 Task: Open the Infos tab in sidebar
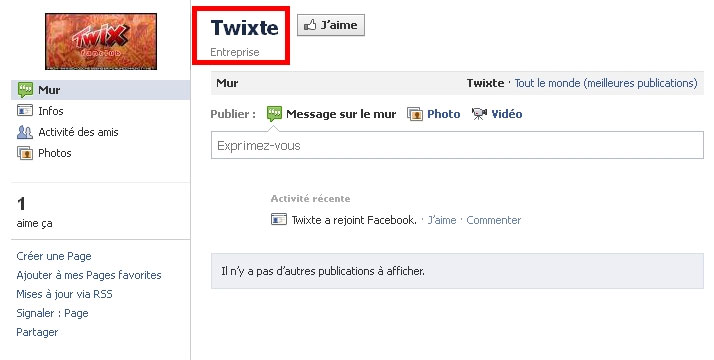51,111
